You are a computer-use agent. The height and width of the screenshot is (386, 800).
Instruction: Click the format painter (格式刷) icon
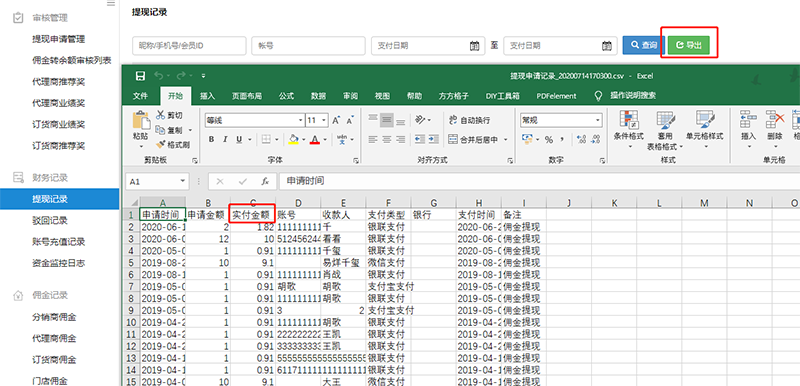coord(161,145)
